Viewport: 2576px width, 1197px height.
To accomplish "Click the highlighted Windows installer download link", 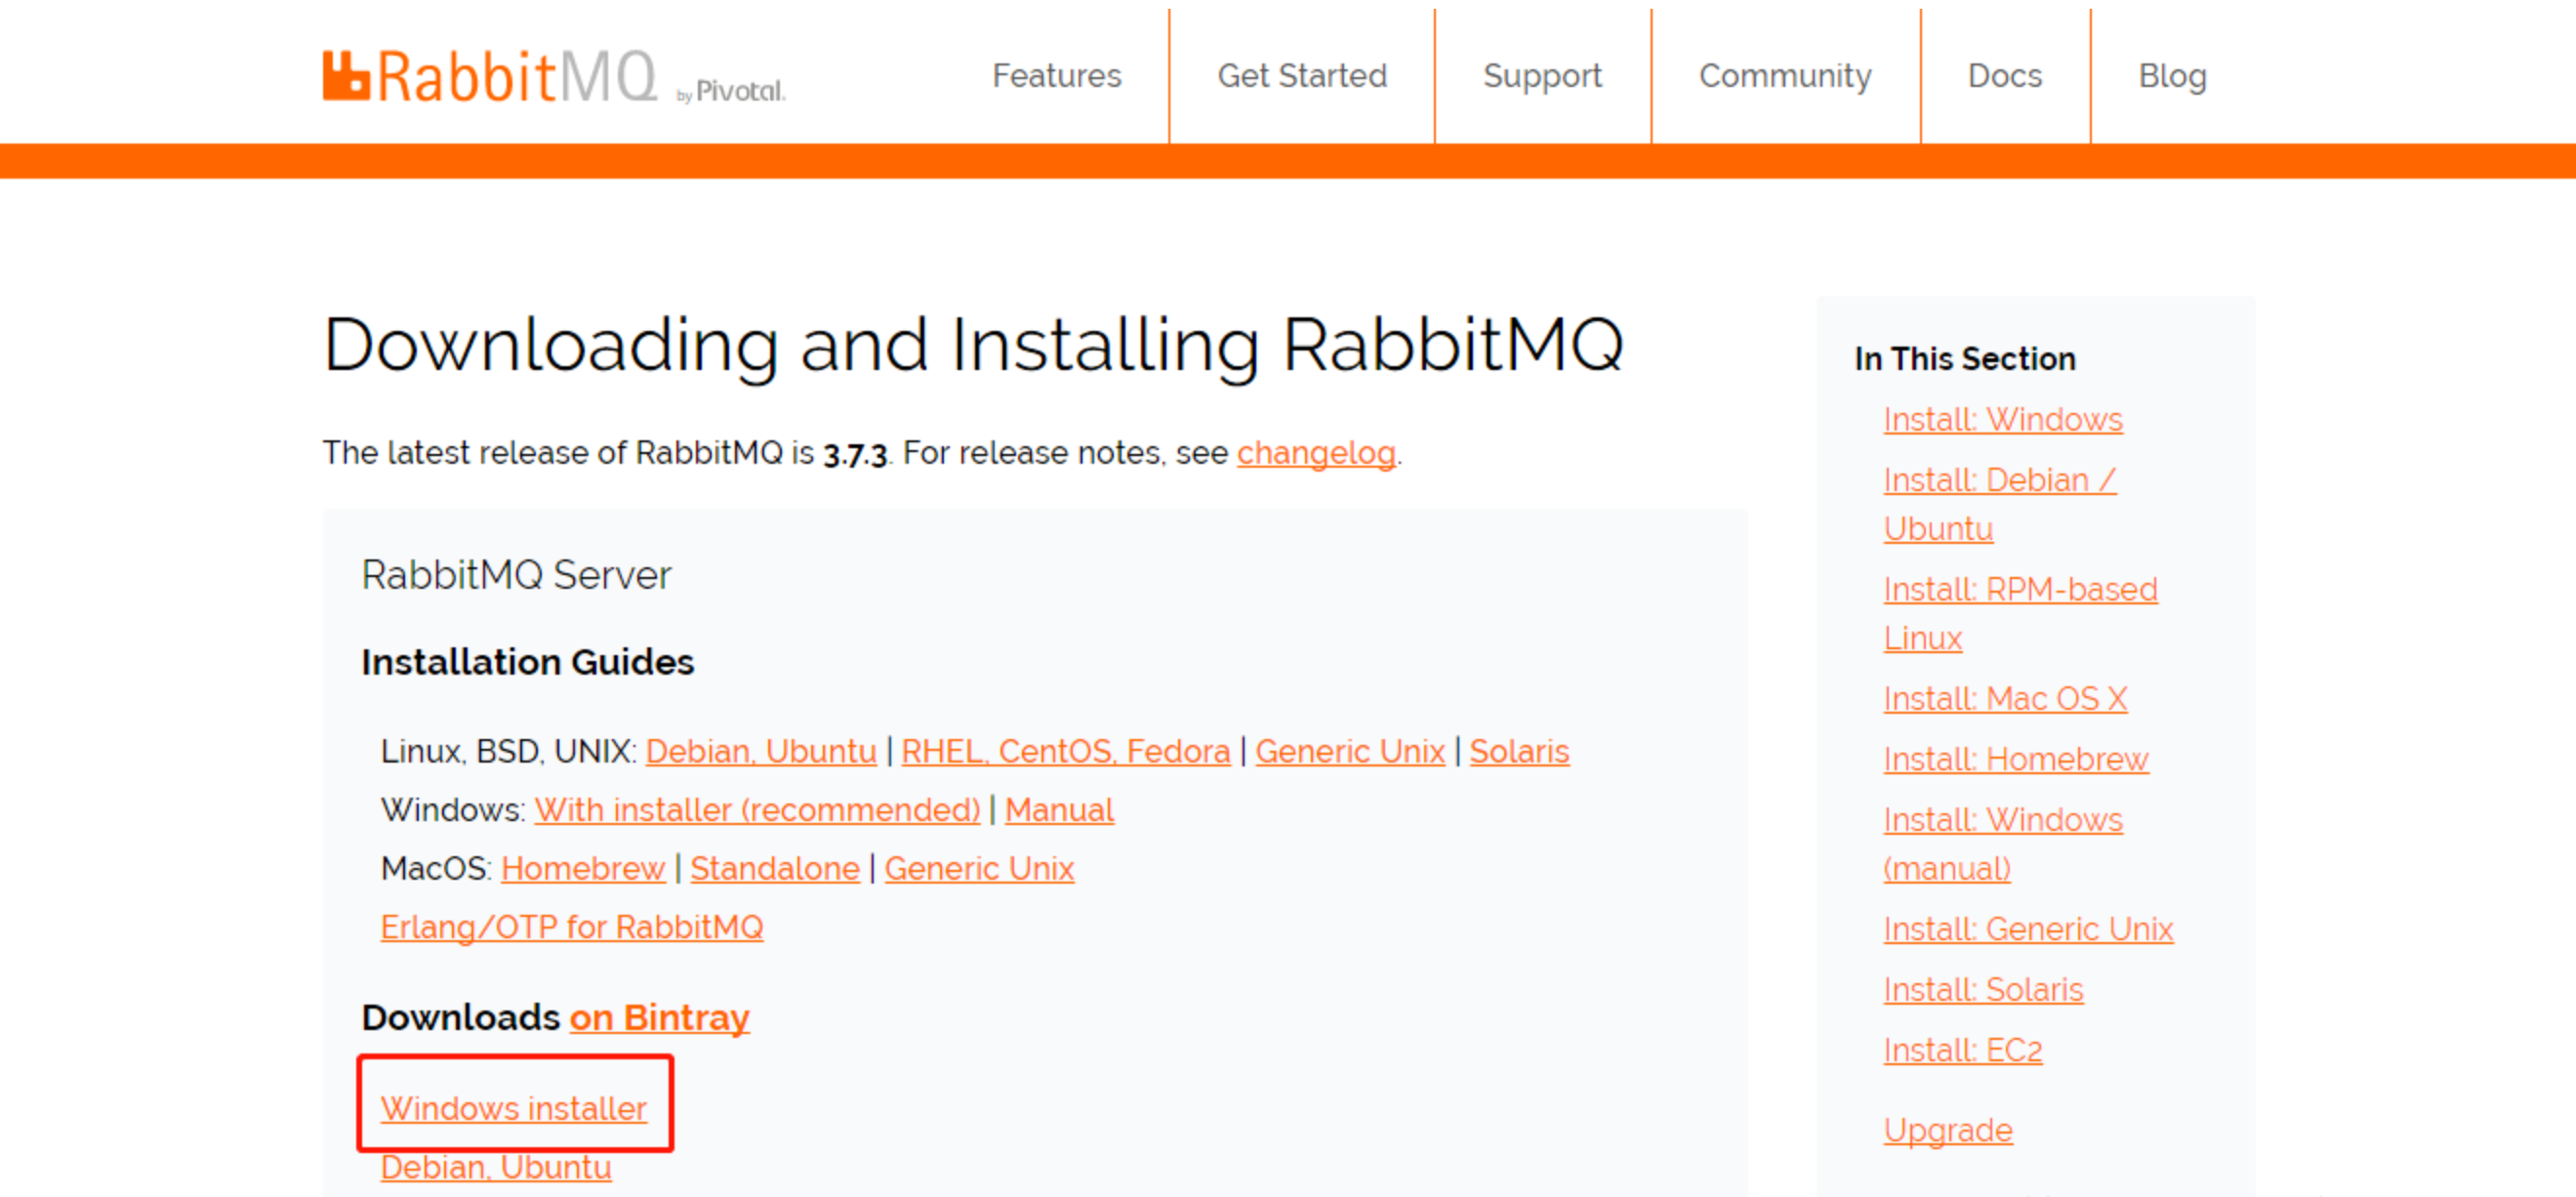I will click(x=513, y=1108).
